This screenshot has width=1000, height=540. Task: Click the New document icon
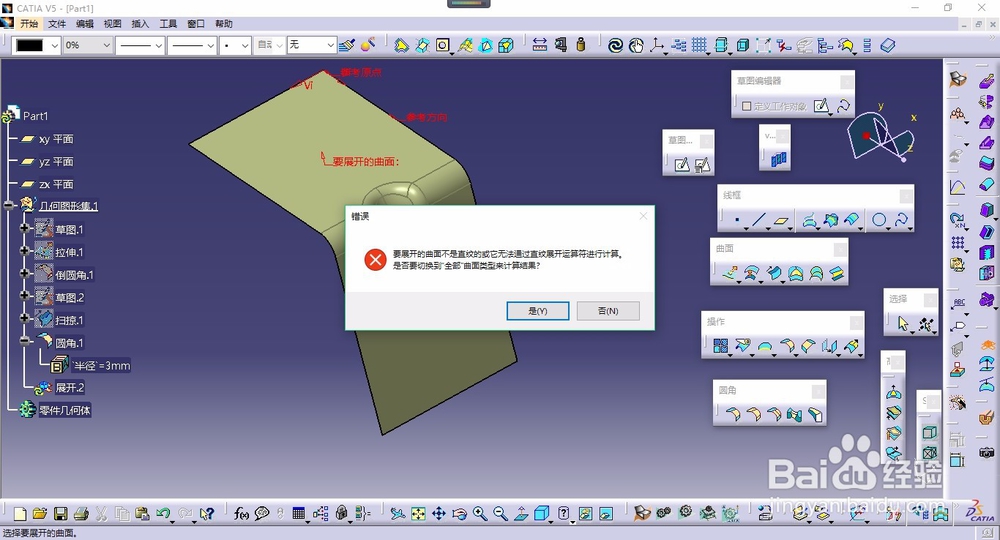pos(20,513)
